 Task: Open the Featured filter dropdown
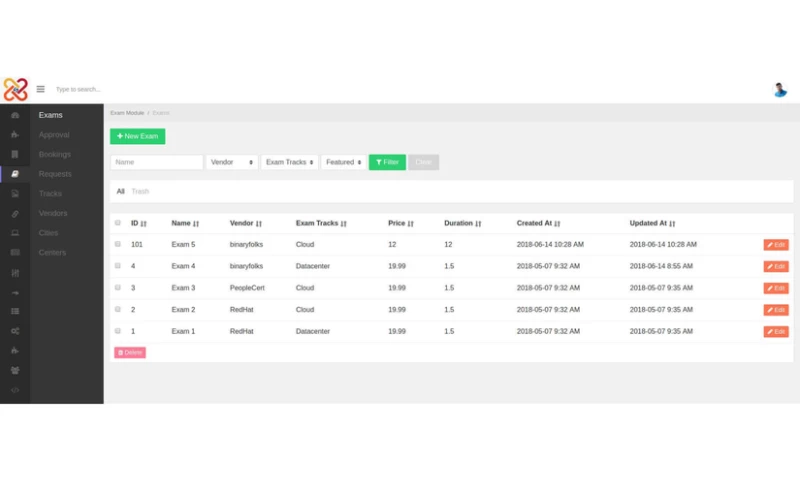pyautogui.click(x=343, y=162)
